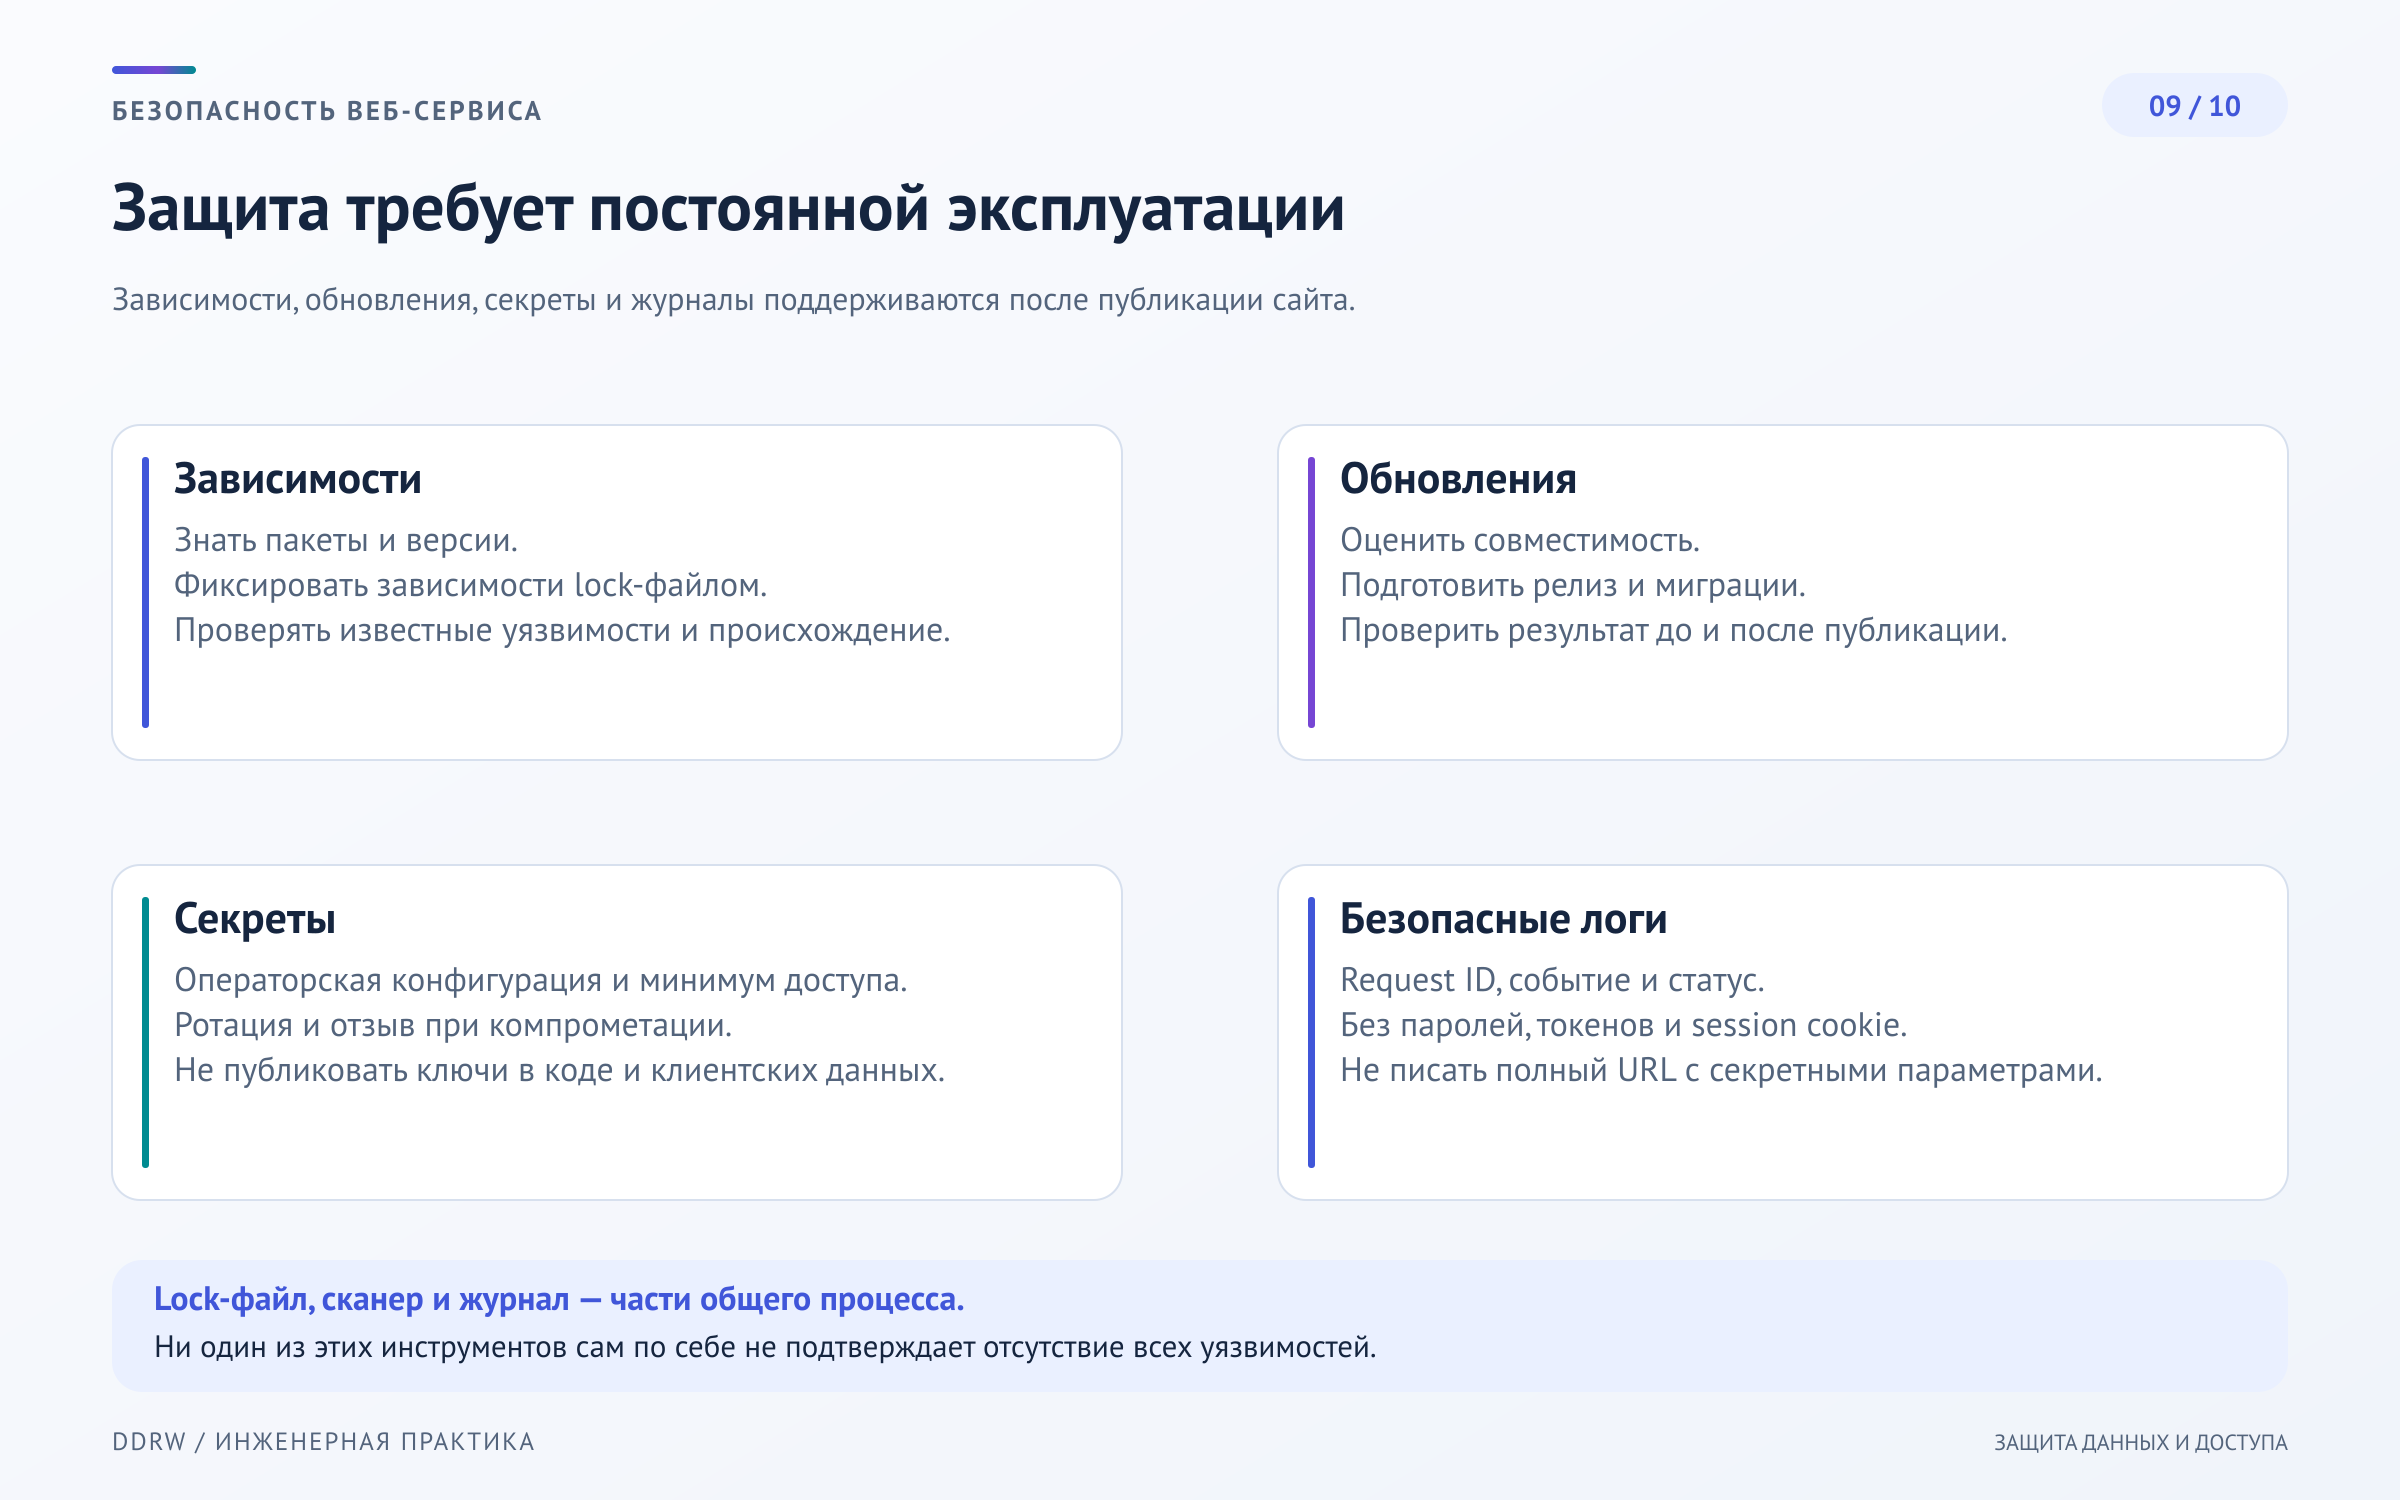Screen dimensions: 2400x1500
Task: Click the 'Секреты' card title
Action: (255, 919)
